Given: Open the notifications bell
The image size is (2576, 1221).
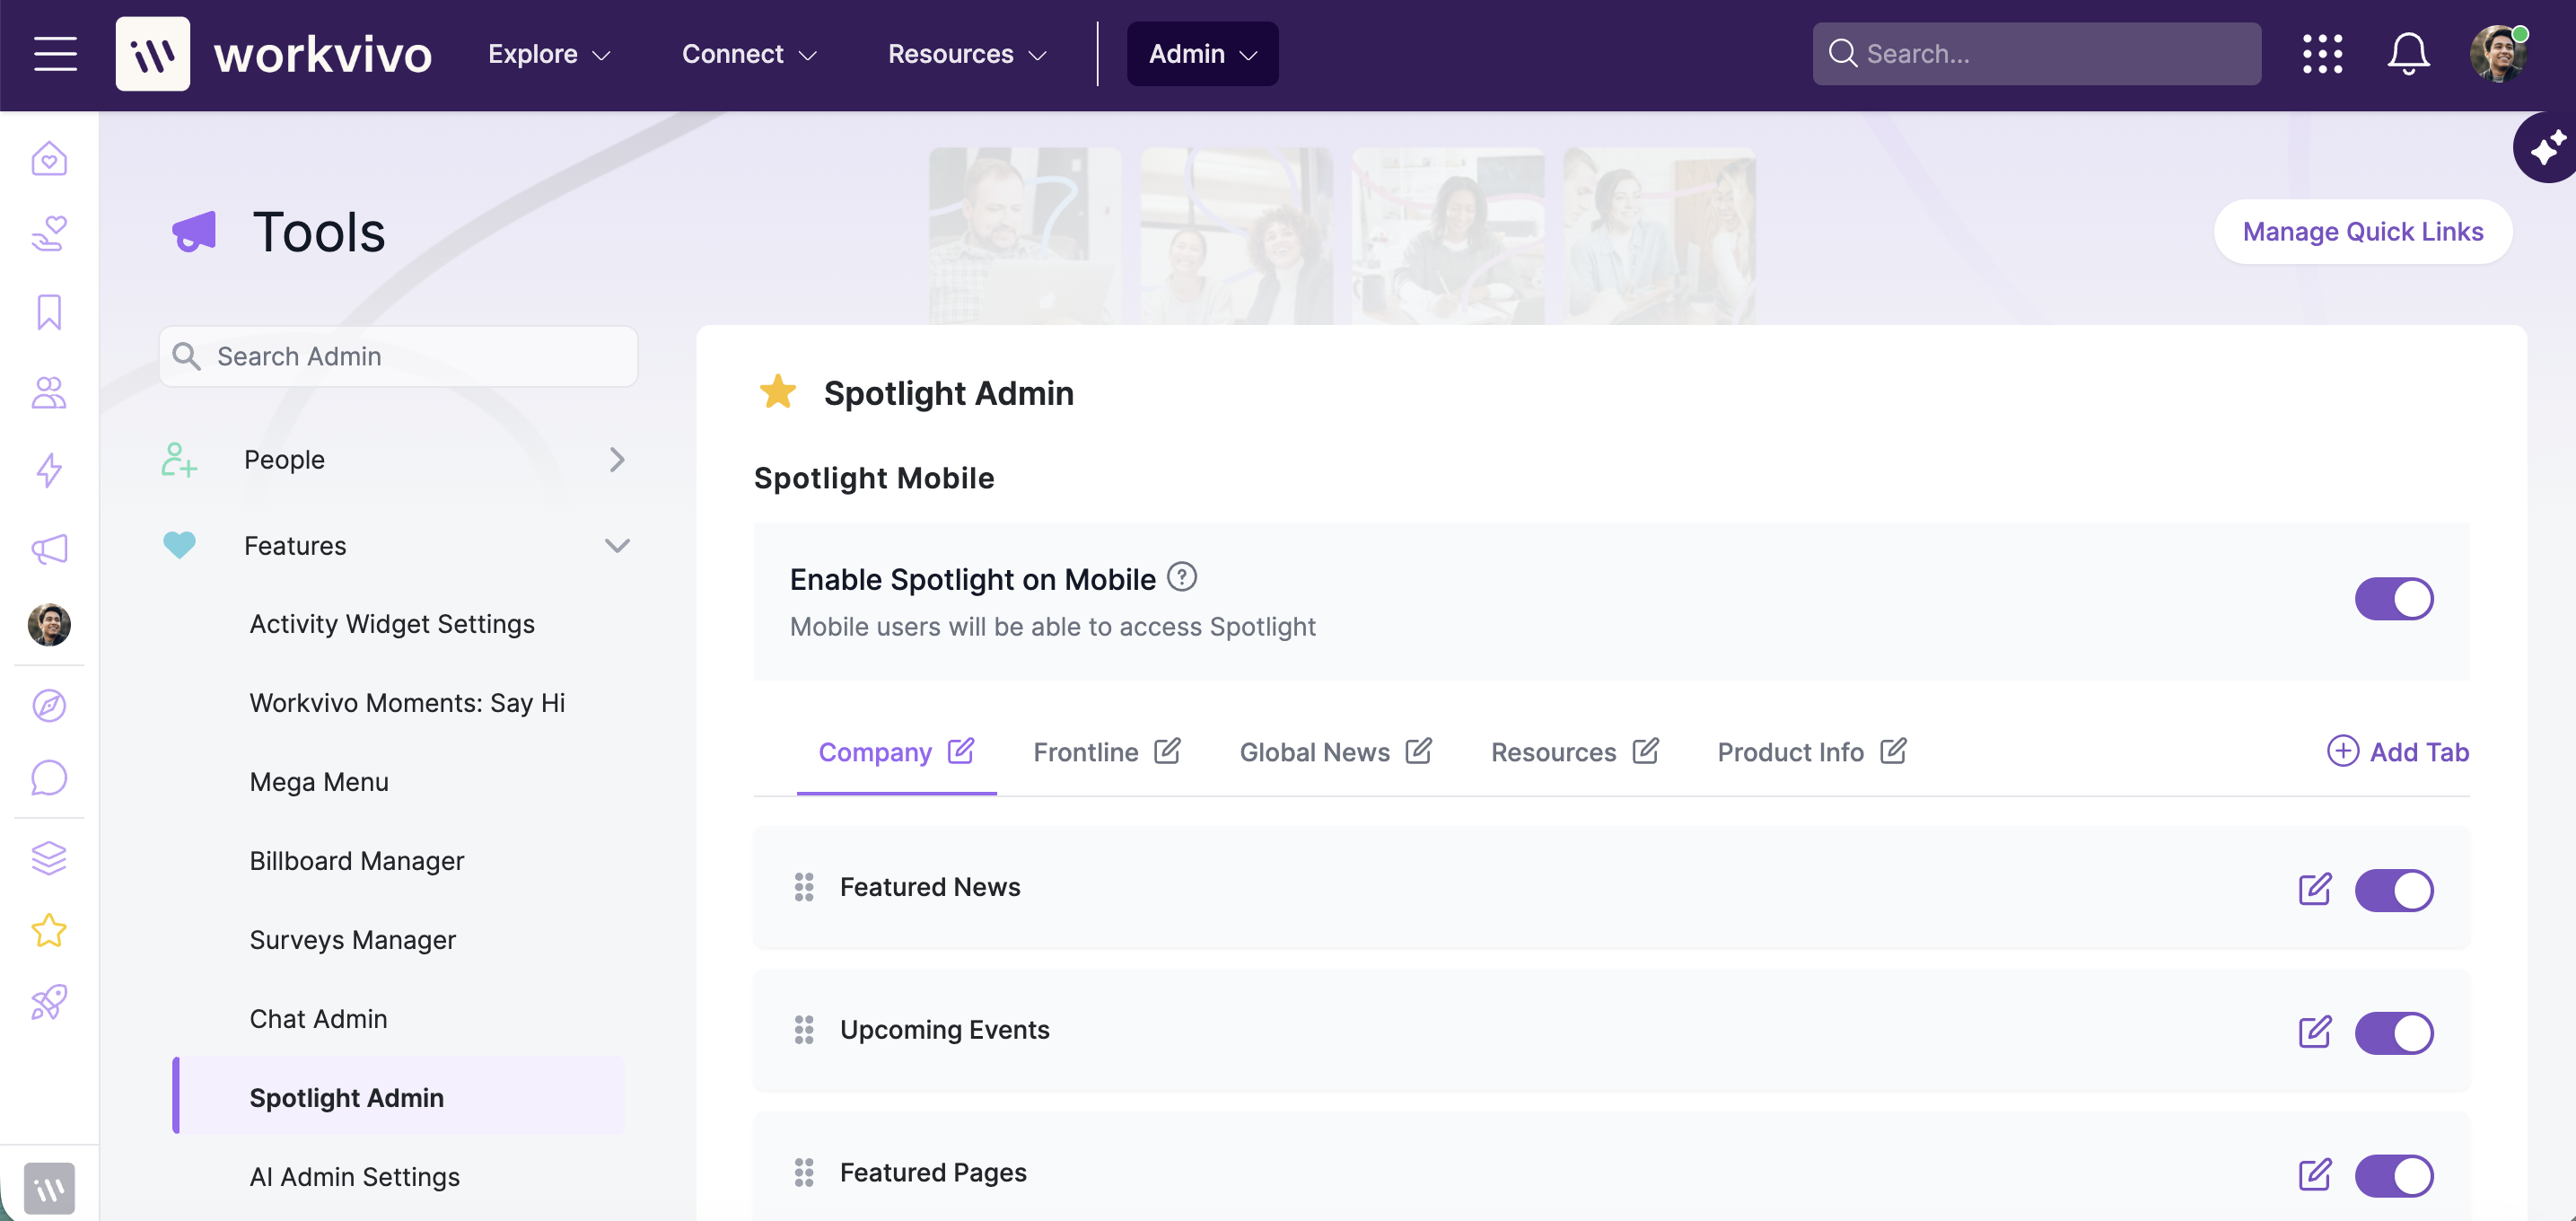Looking at the screenshot, I should (x=2408, y=54).
